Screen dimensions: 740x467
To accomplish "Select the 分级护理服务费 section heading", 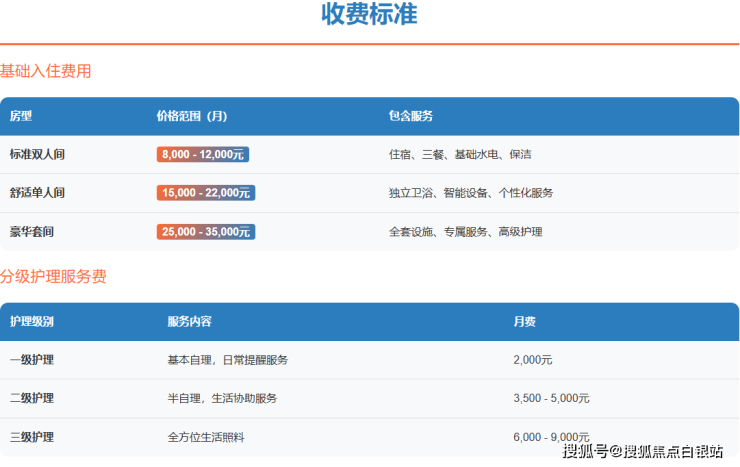I will tap(53, 277).
